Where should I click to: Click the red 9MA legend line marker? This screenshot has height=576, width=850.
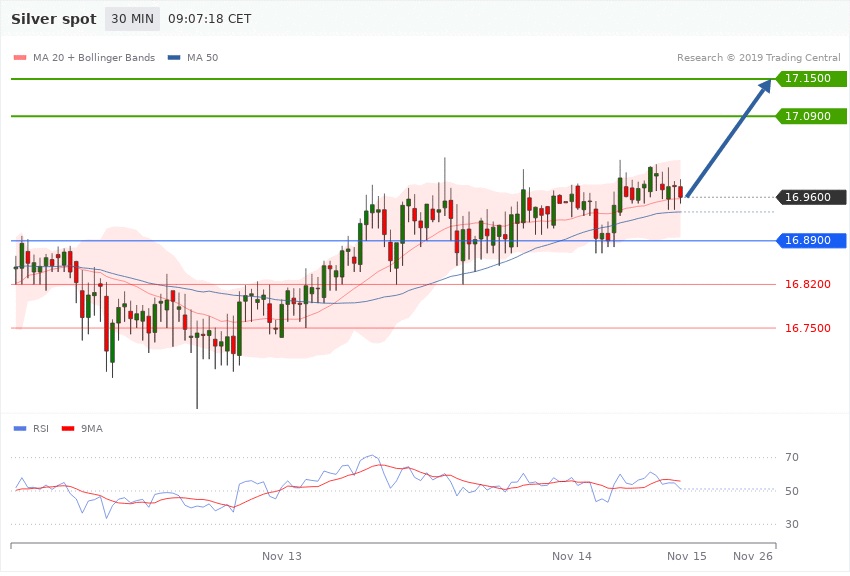click(x=68, y=428)
